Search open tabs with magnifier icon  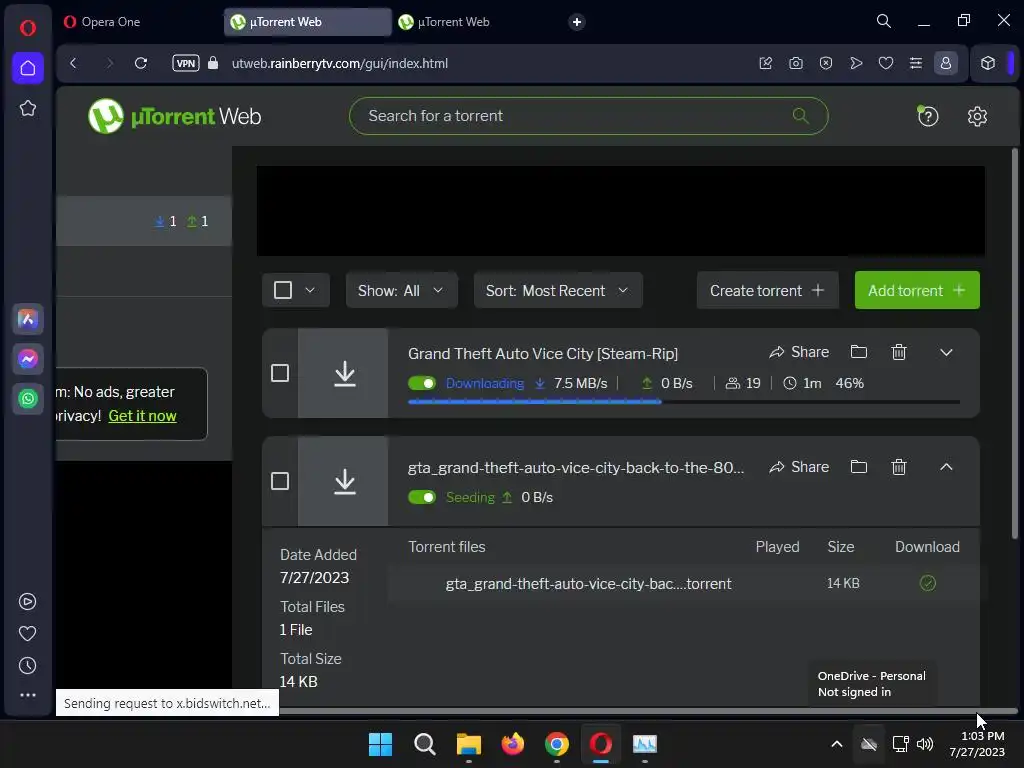point(884,21)
